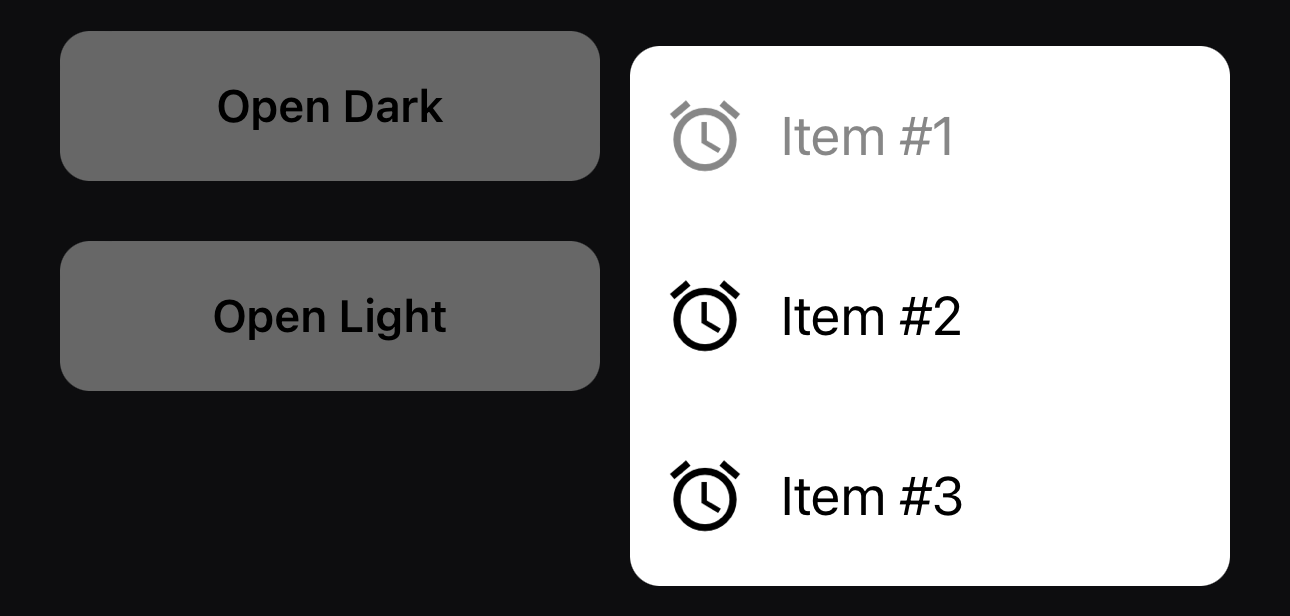This screenshot has width=1290, height=616.
Task: Click blank white area right of Item #2
Action: [x=1100, y=316]
